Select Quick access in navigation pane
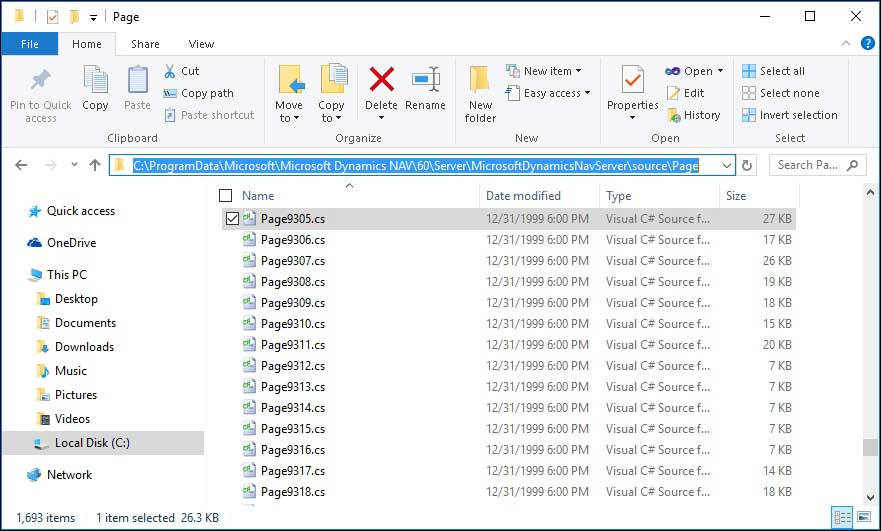The image size is (881, 531). 80,211
